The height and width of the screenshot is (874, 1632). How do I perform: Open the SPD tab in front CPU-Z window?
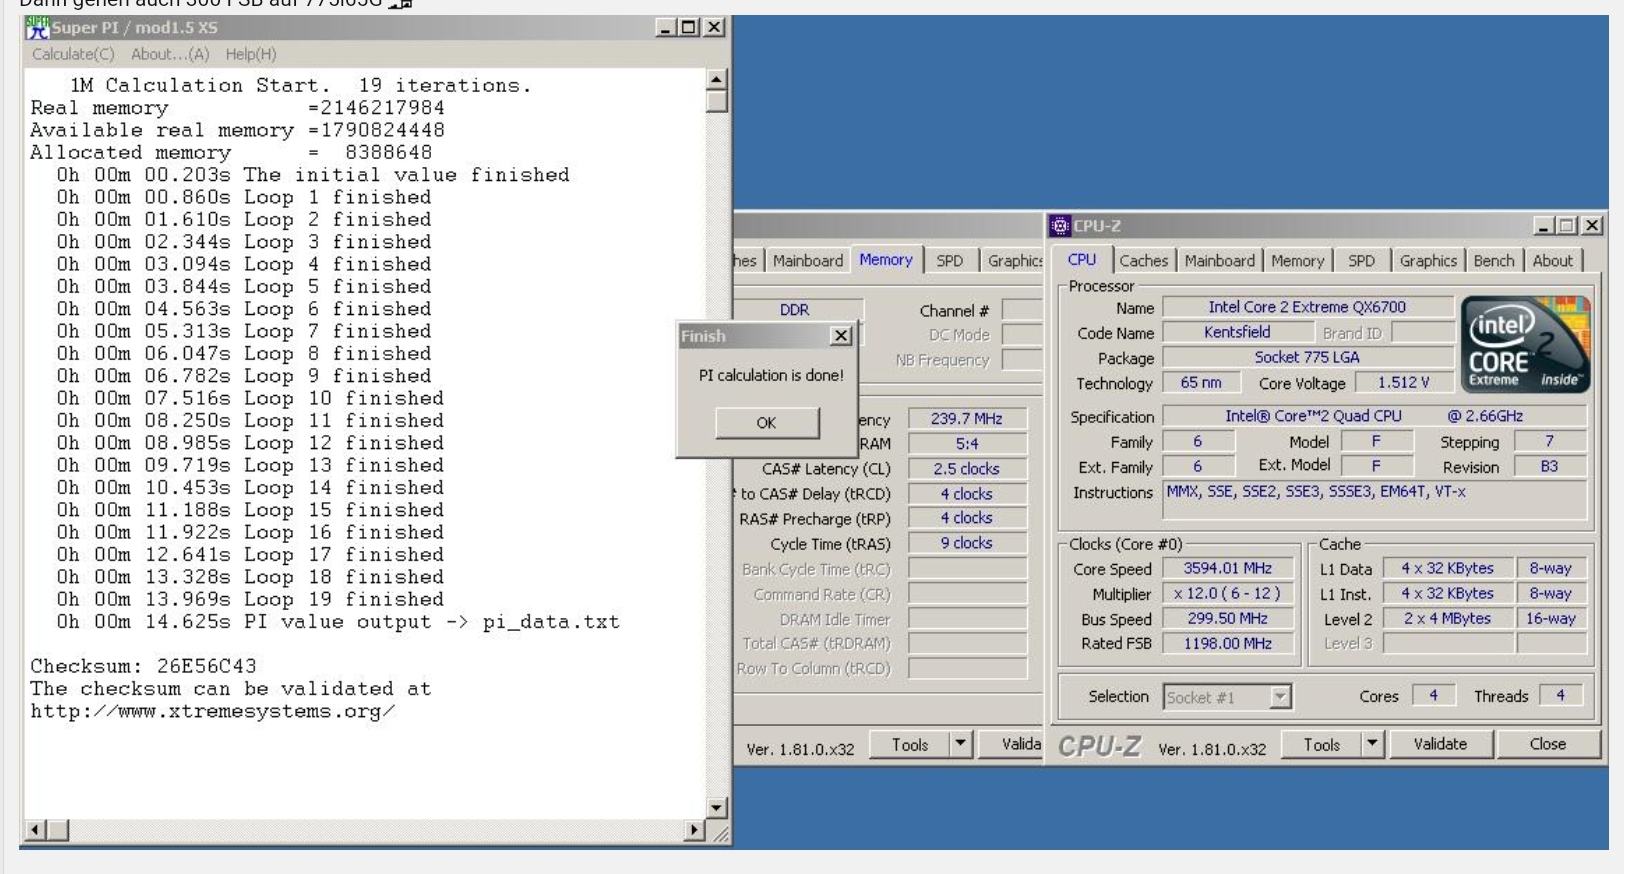pyautogui.click(x=1361, y=261)
